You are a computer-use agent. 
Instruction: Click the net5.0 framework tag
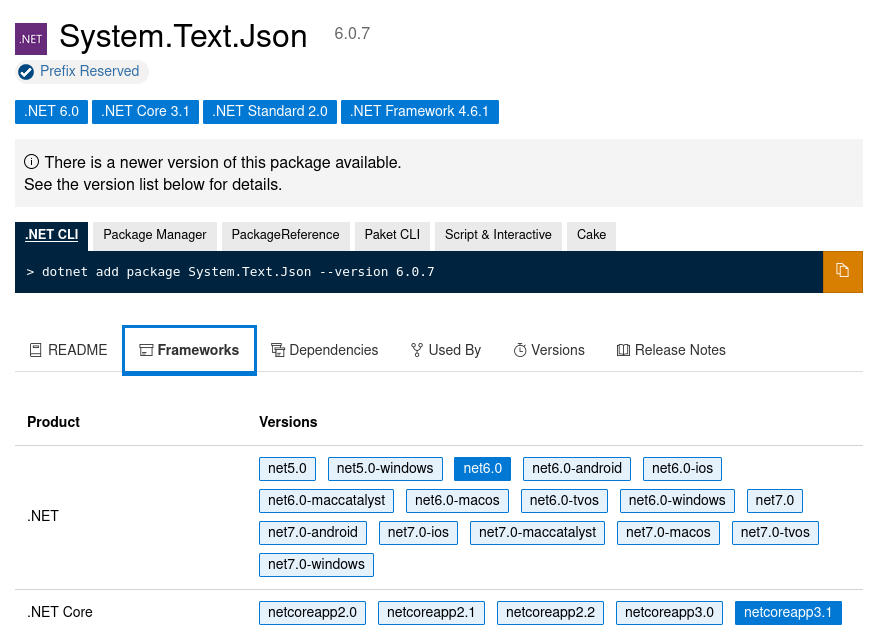click(x=287, y=469)
